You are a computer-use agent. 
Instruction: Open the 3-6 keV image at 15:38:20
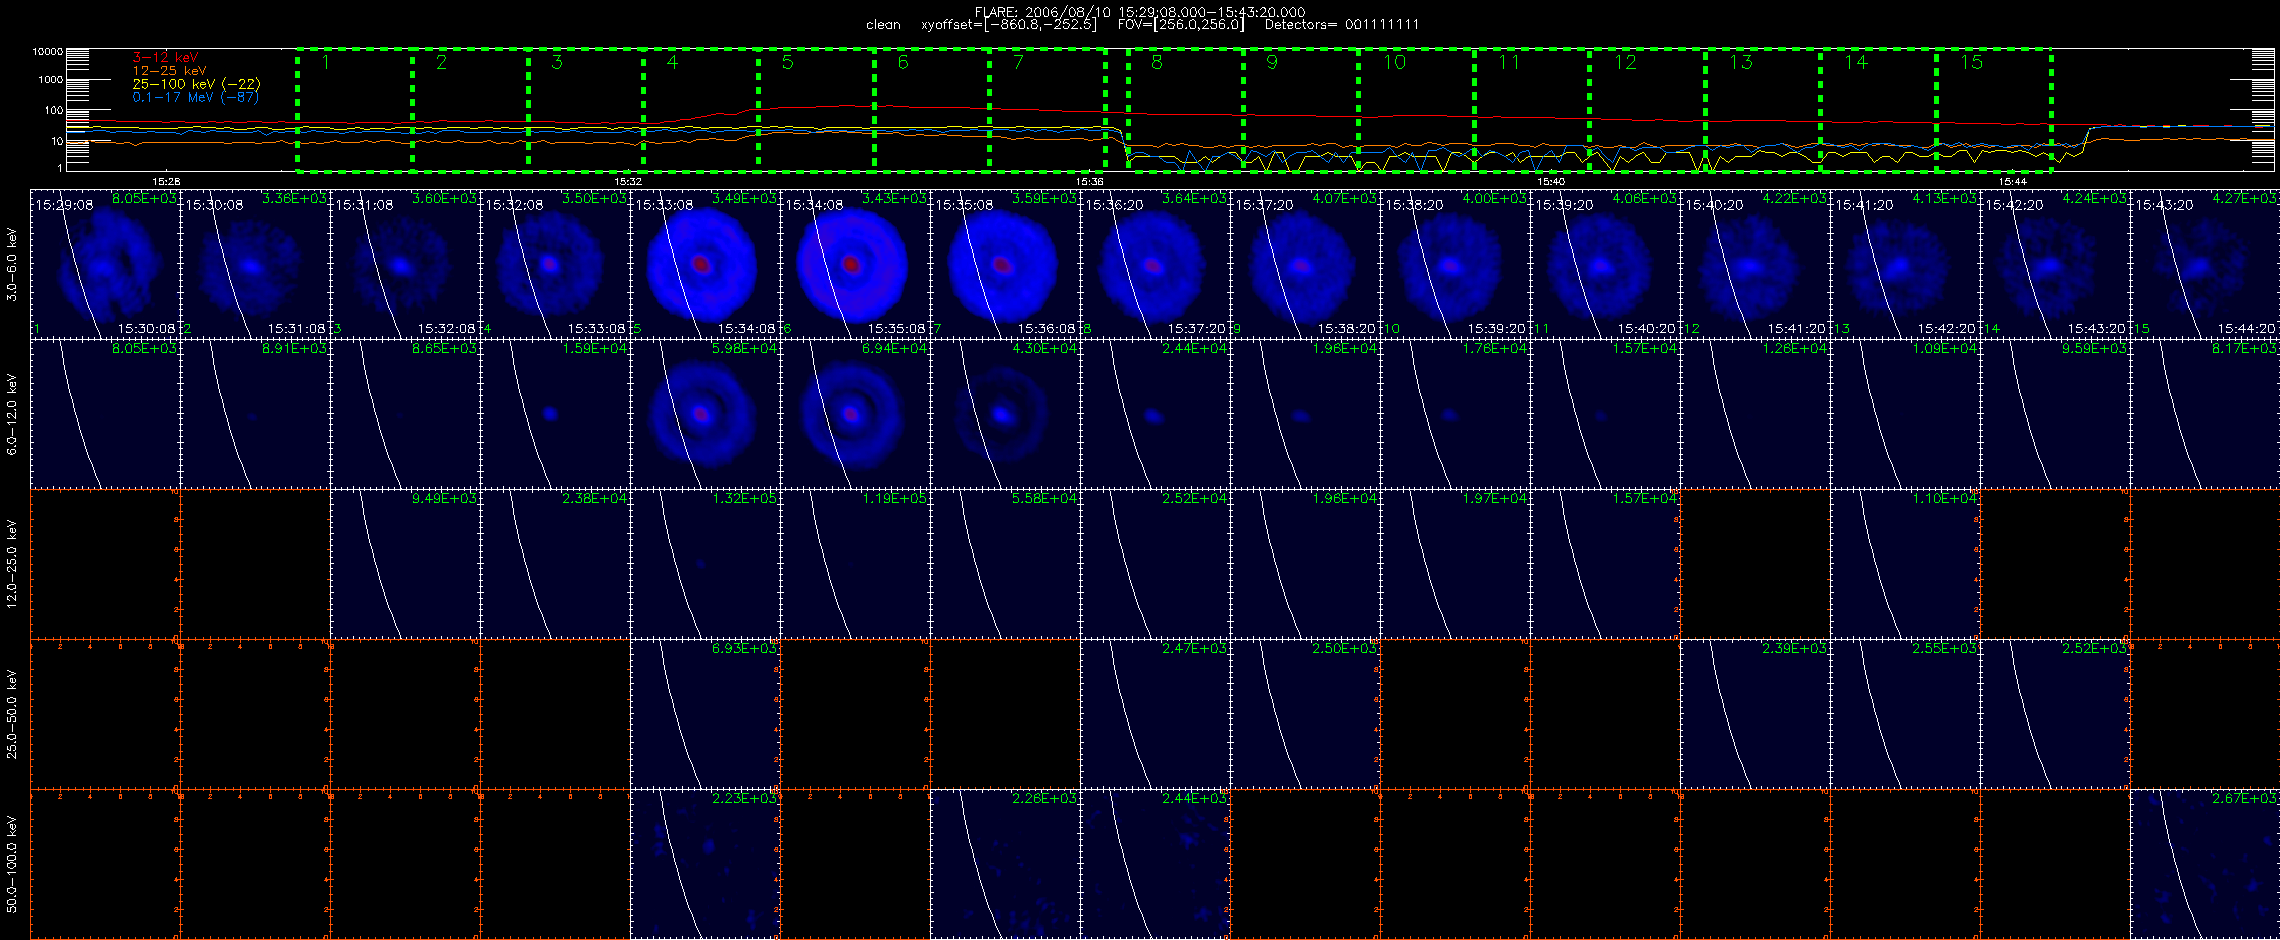coord(1456,264)
